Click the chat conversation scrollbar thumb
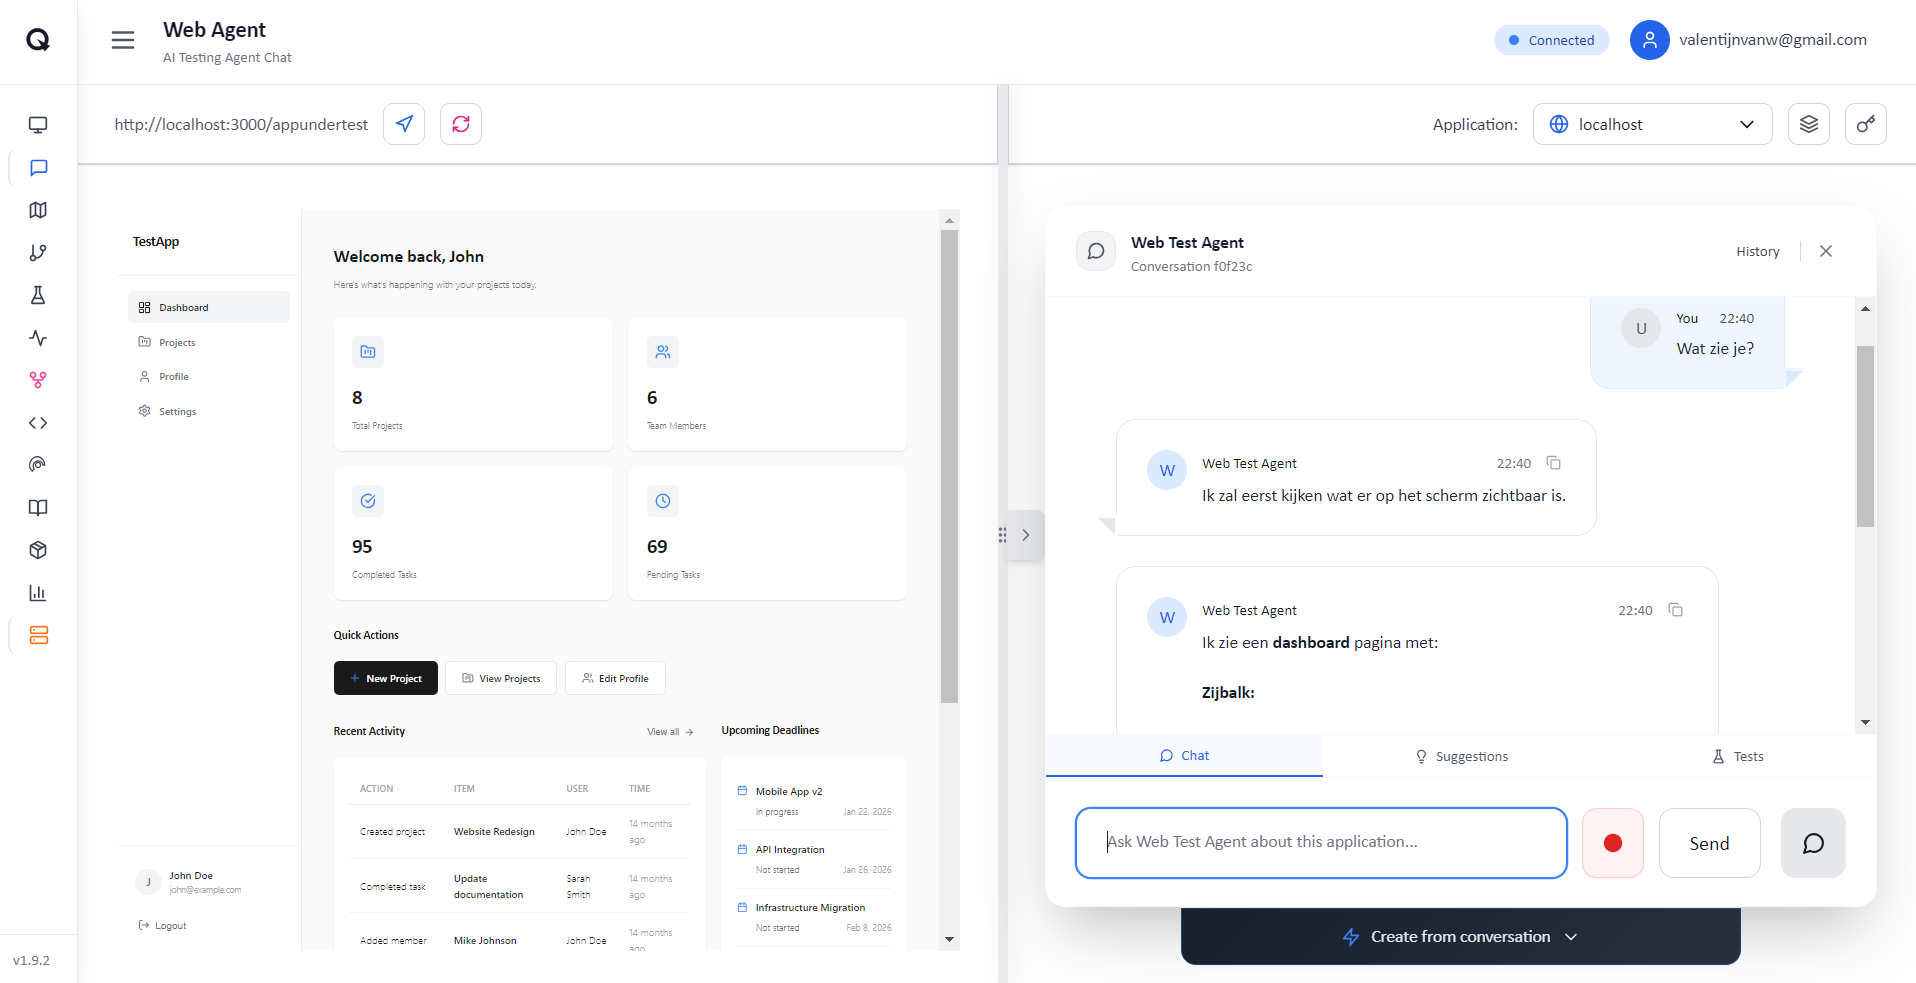 pos(1865,436)
